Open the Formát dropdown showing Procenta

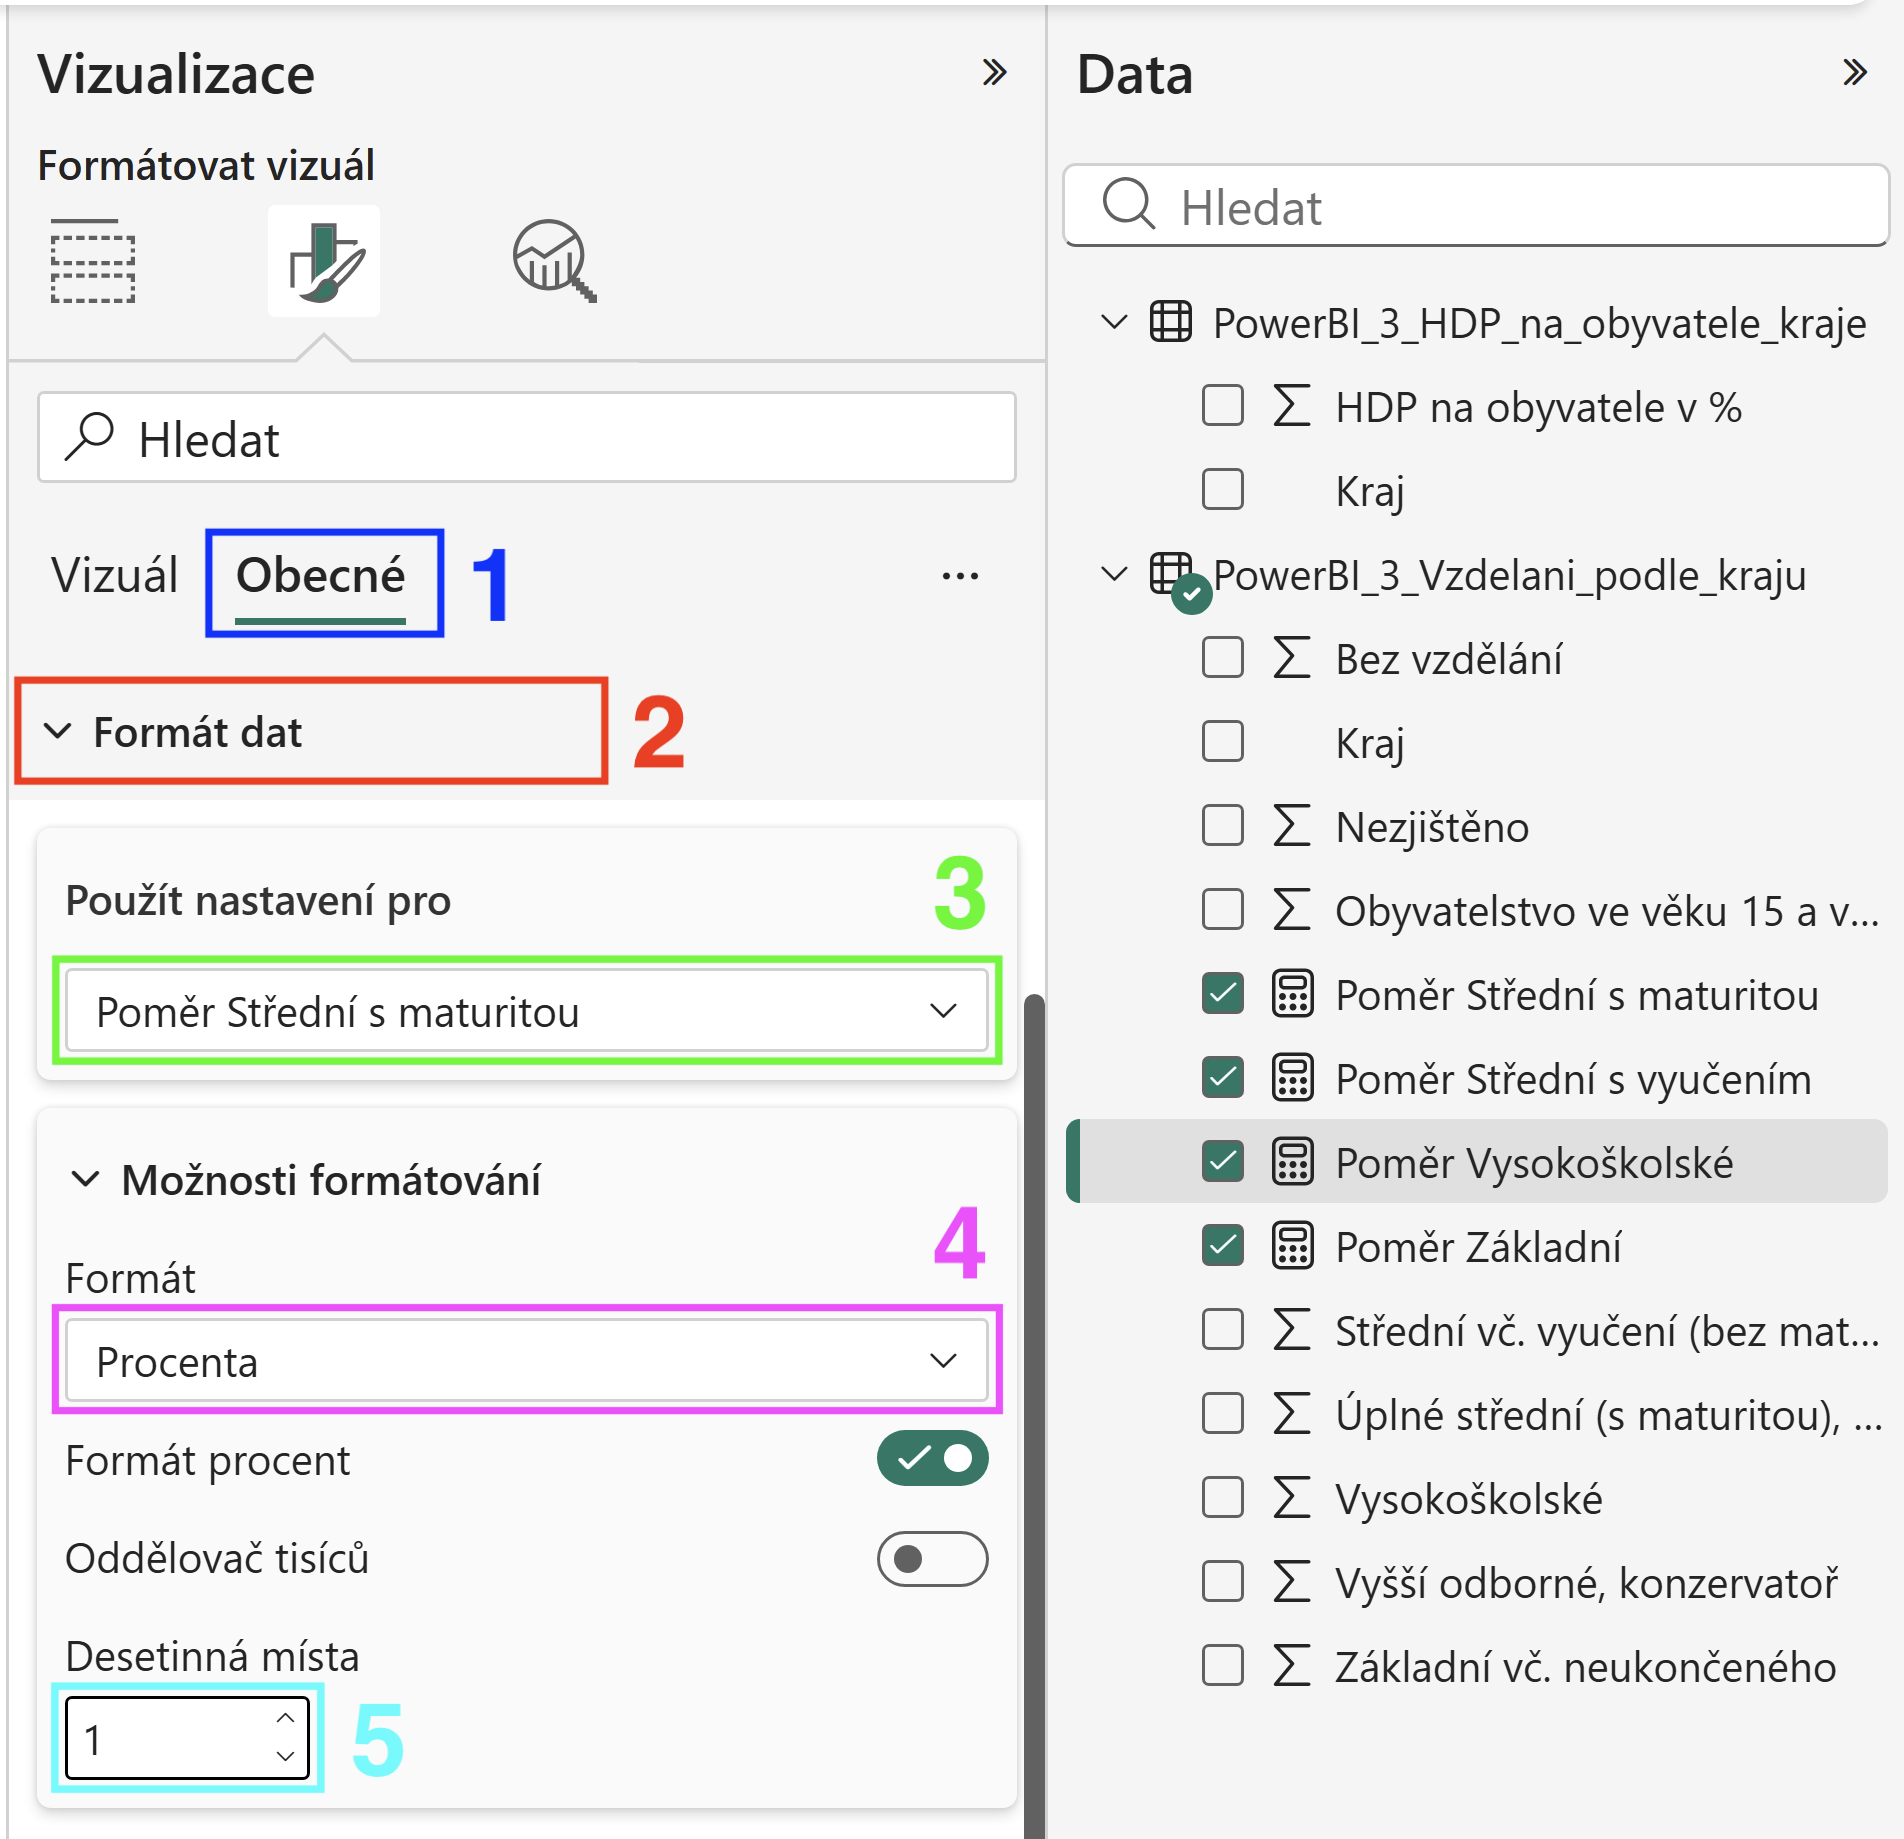point(527,1361)
